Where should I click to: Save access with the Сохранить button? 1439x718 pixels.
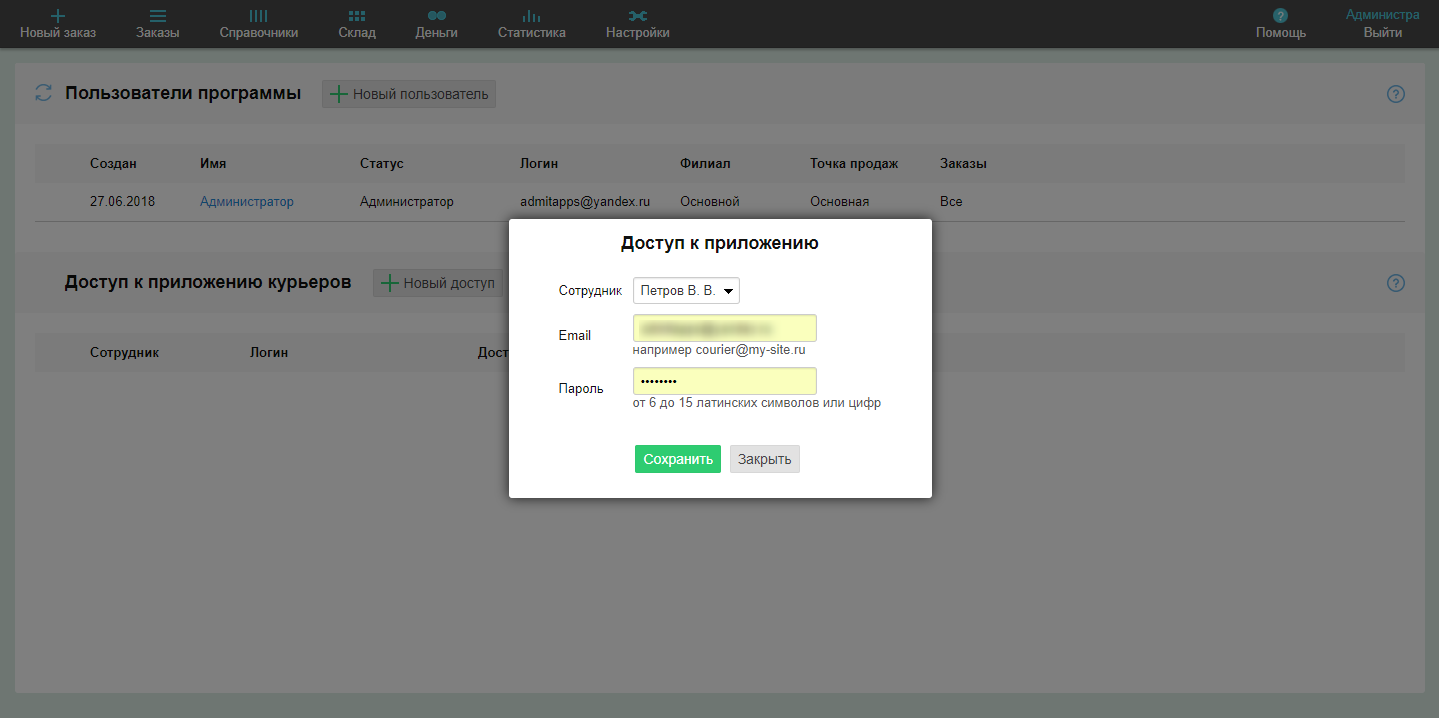click(677, 458)
